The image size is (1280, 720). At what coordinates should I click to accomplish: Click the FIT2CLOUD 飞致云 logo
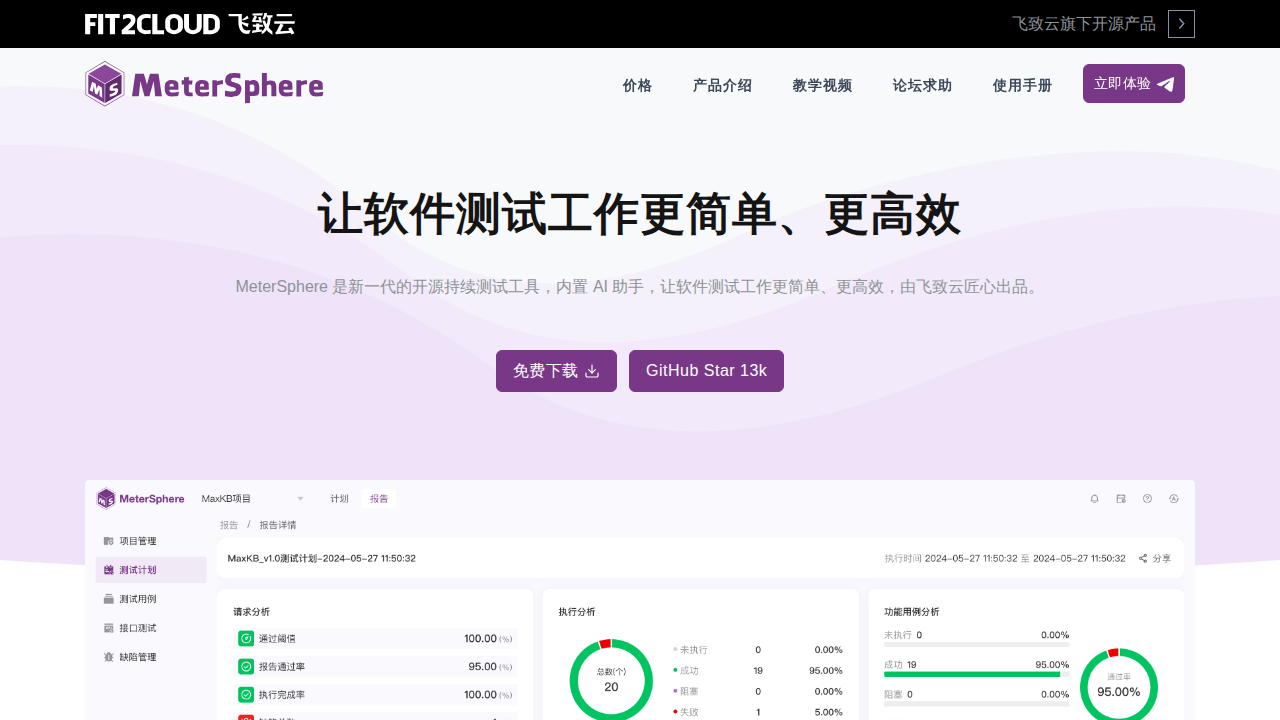pos(190,24)
